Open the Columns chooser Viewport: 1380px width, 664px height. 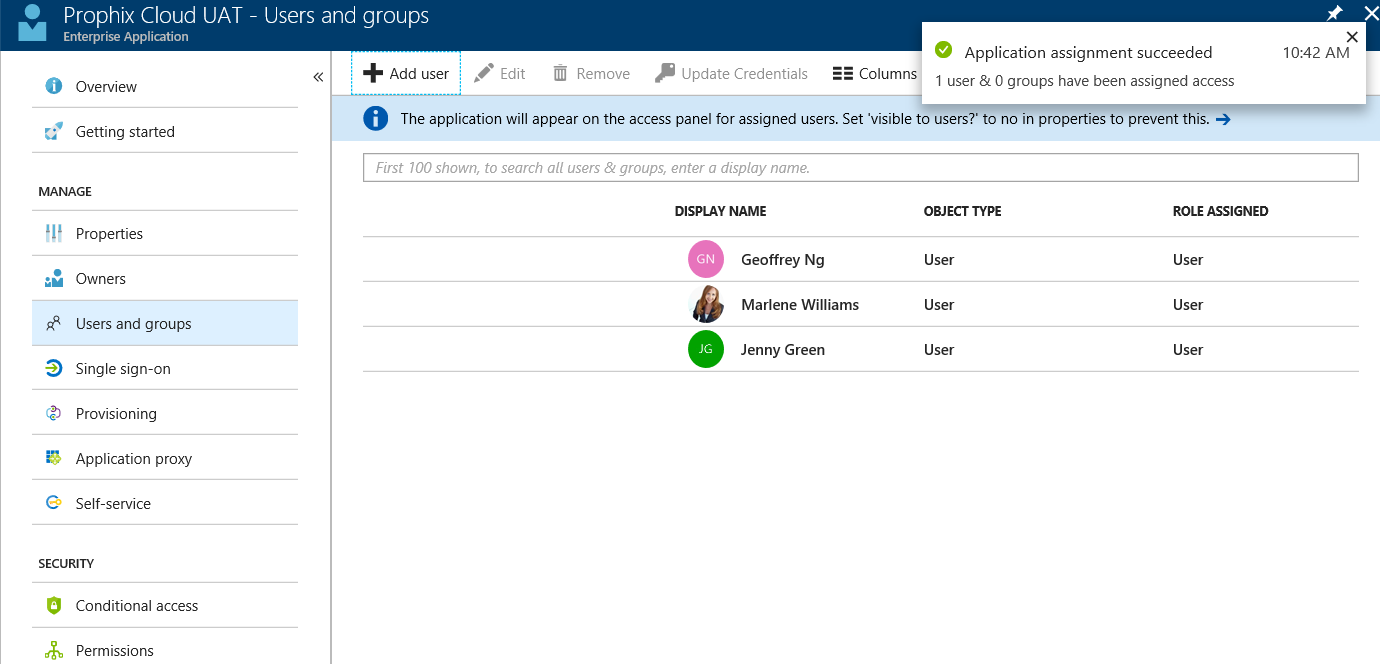coord(875,73)
